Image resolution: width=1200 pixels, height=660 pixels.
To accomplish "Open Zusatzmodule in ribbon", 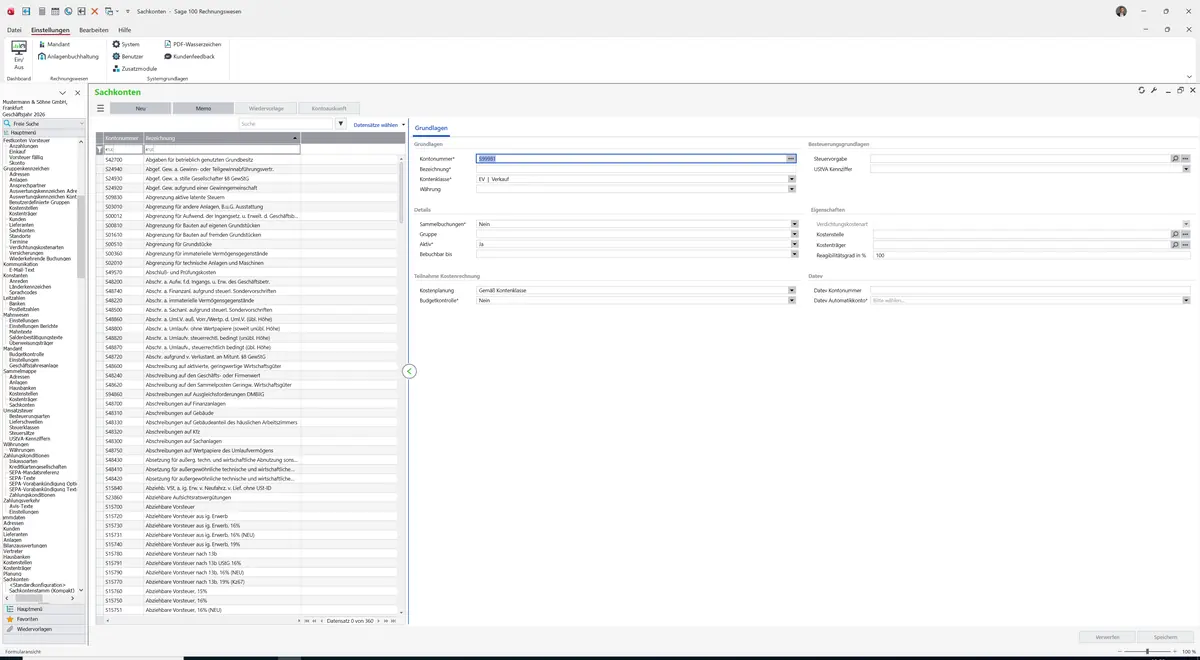I will pos(134,68).
